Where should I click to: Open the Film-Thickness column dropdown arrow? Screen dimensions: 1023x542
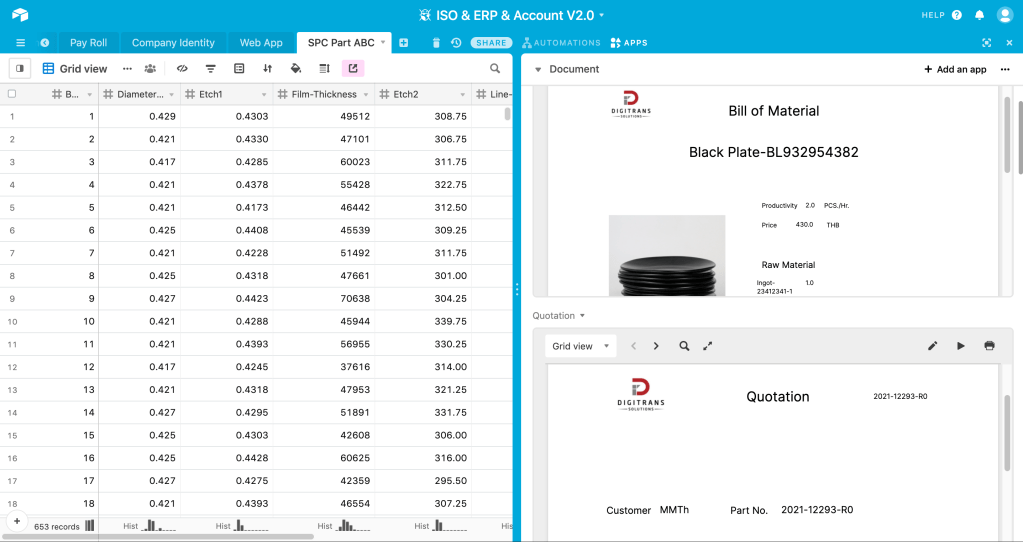[x=365, y=94]
